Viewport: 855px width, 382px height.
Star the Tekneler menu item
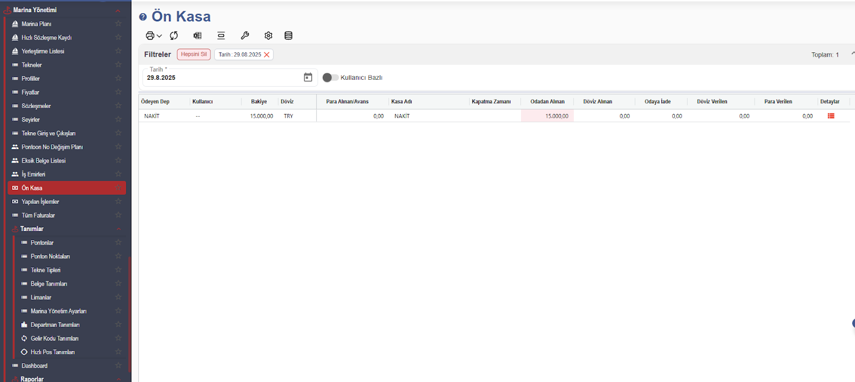pyautogui.click(x=118, y=65)
